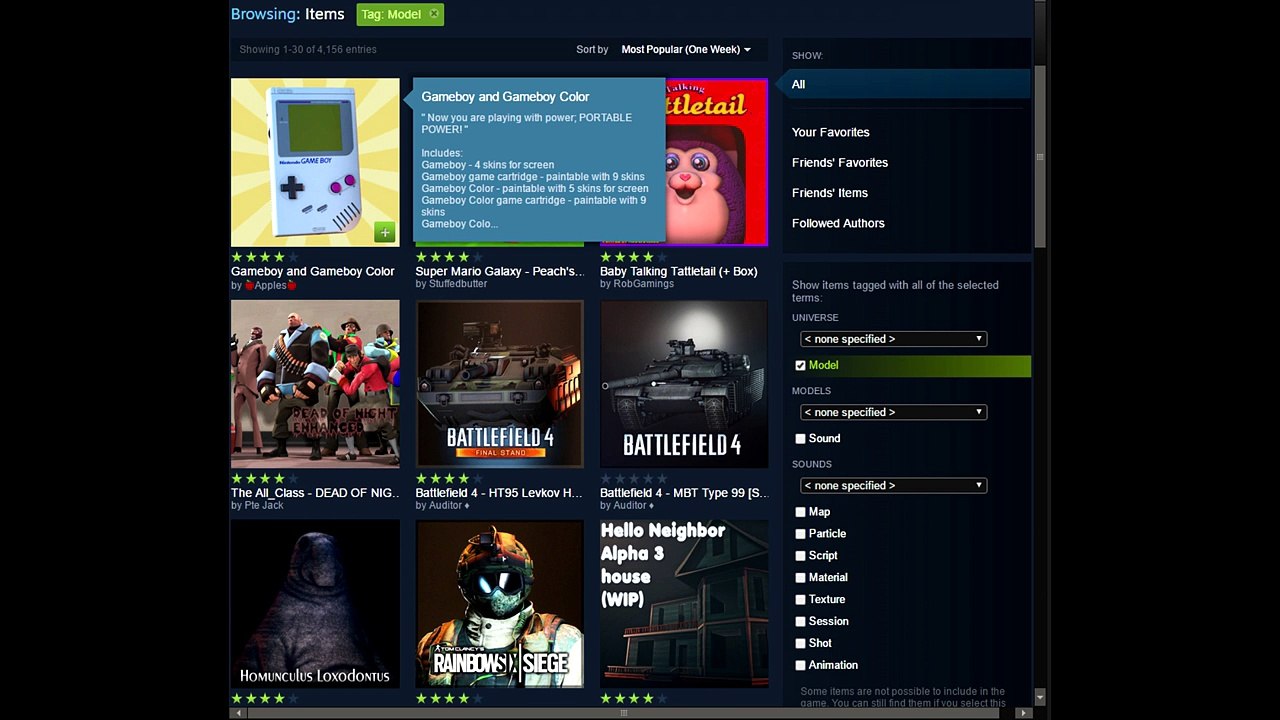Show items from Followed Authors
This screenshot has width=1280, height=720.
click(838, 223)
